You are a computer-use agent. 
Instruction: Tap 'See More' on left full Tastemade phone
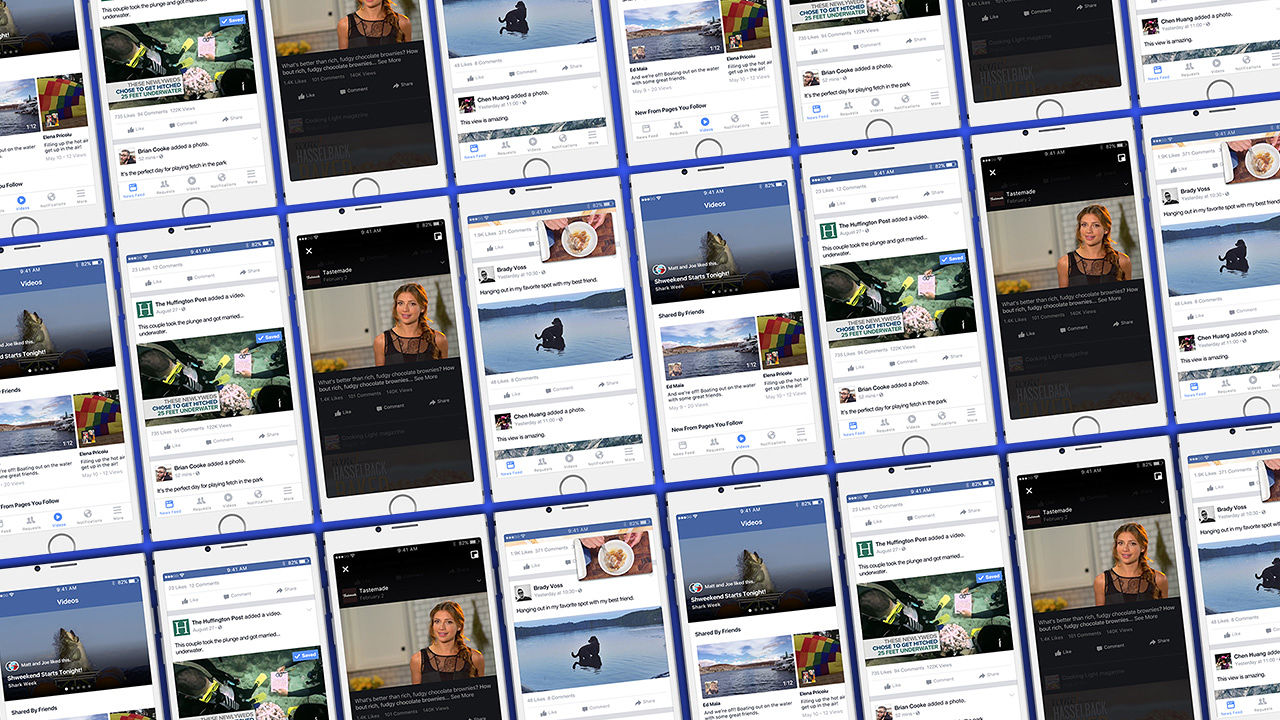click(426, 377)
